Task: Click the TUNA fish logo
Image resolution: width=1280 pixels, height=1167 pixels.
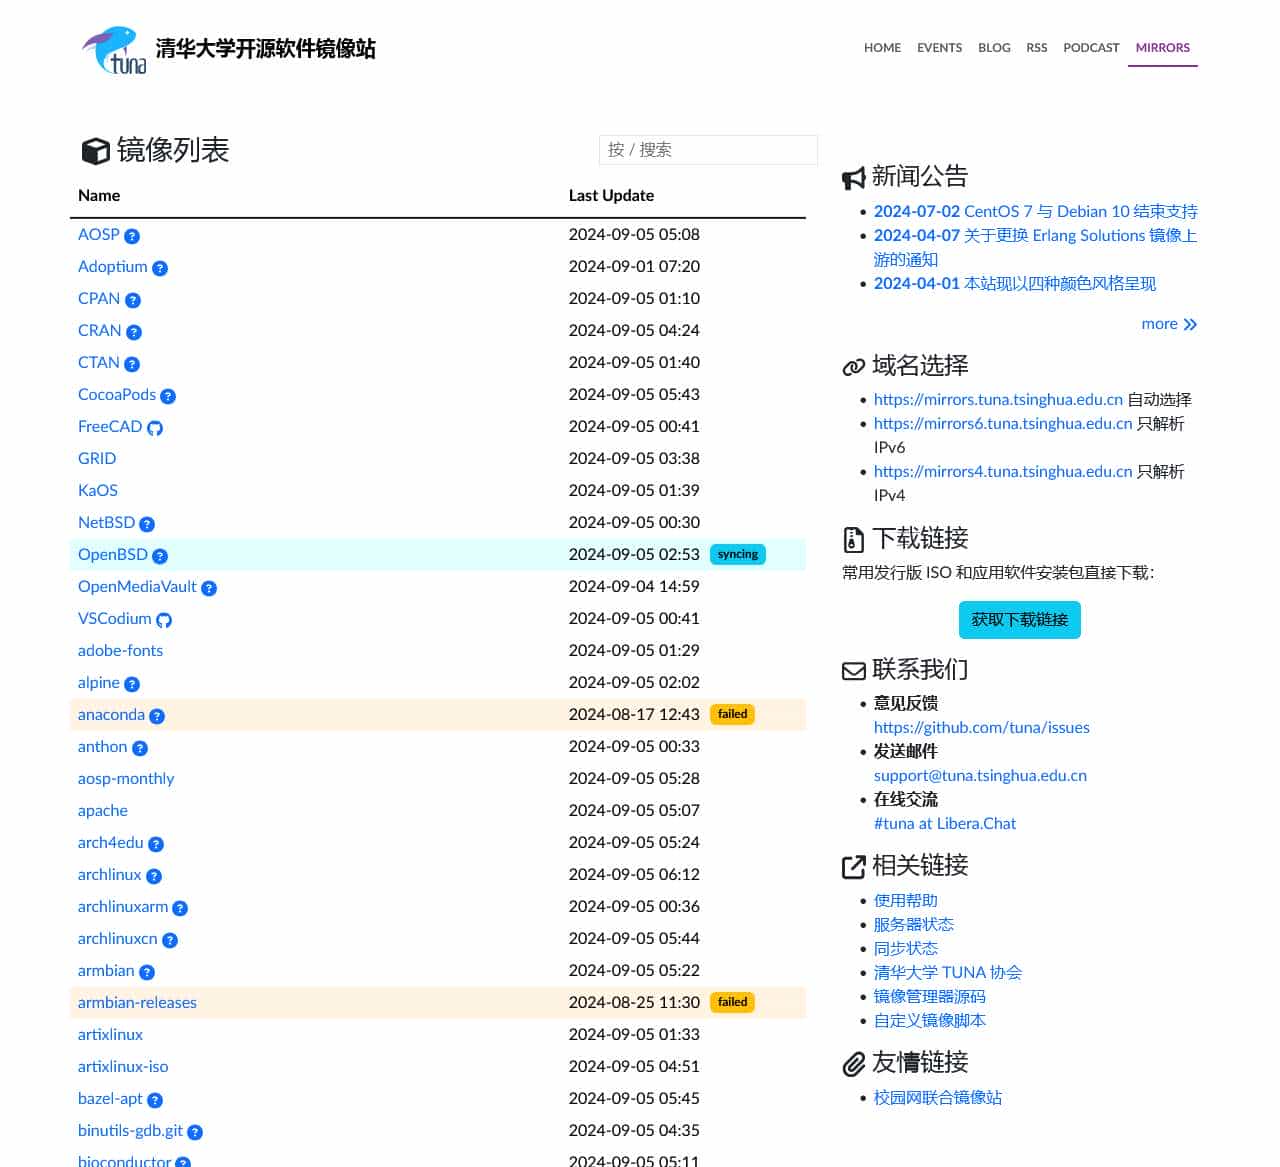Action: tap(110, 48)
